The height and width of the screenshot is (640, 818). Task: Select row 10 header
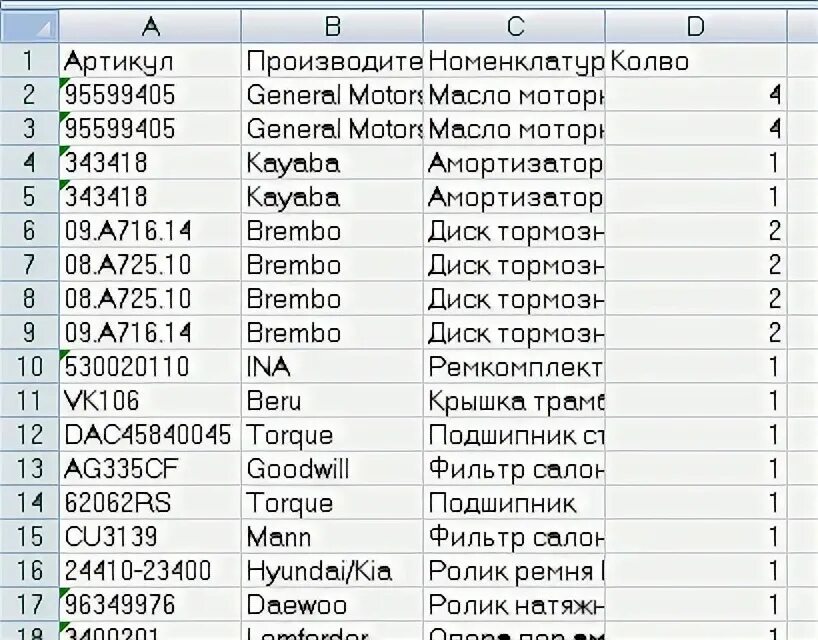tap(29, 366)
